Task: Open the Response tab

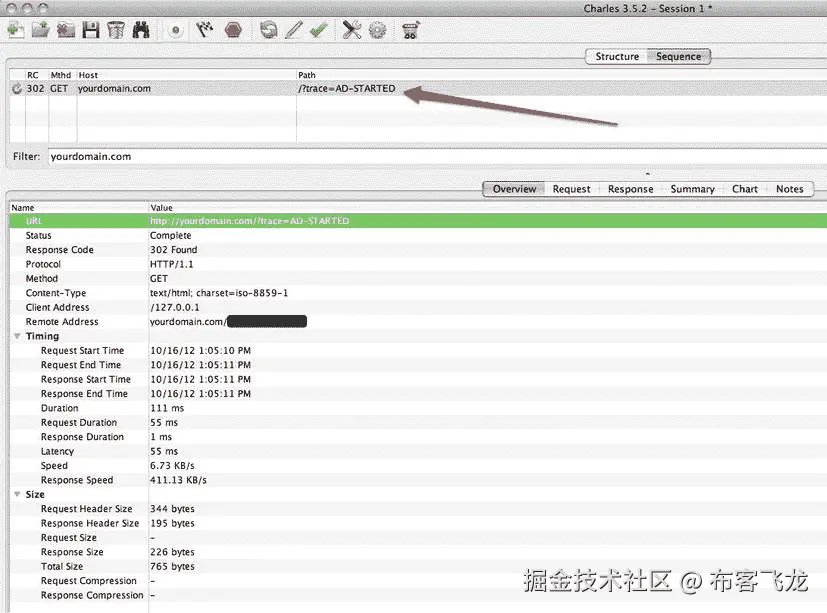Action: click(x=630, y=189)
